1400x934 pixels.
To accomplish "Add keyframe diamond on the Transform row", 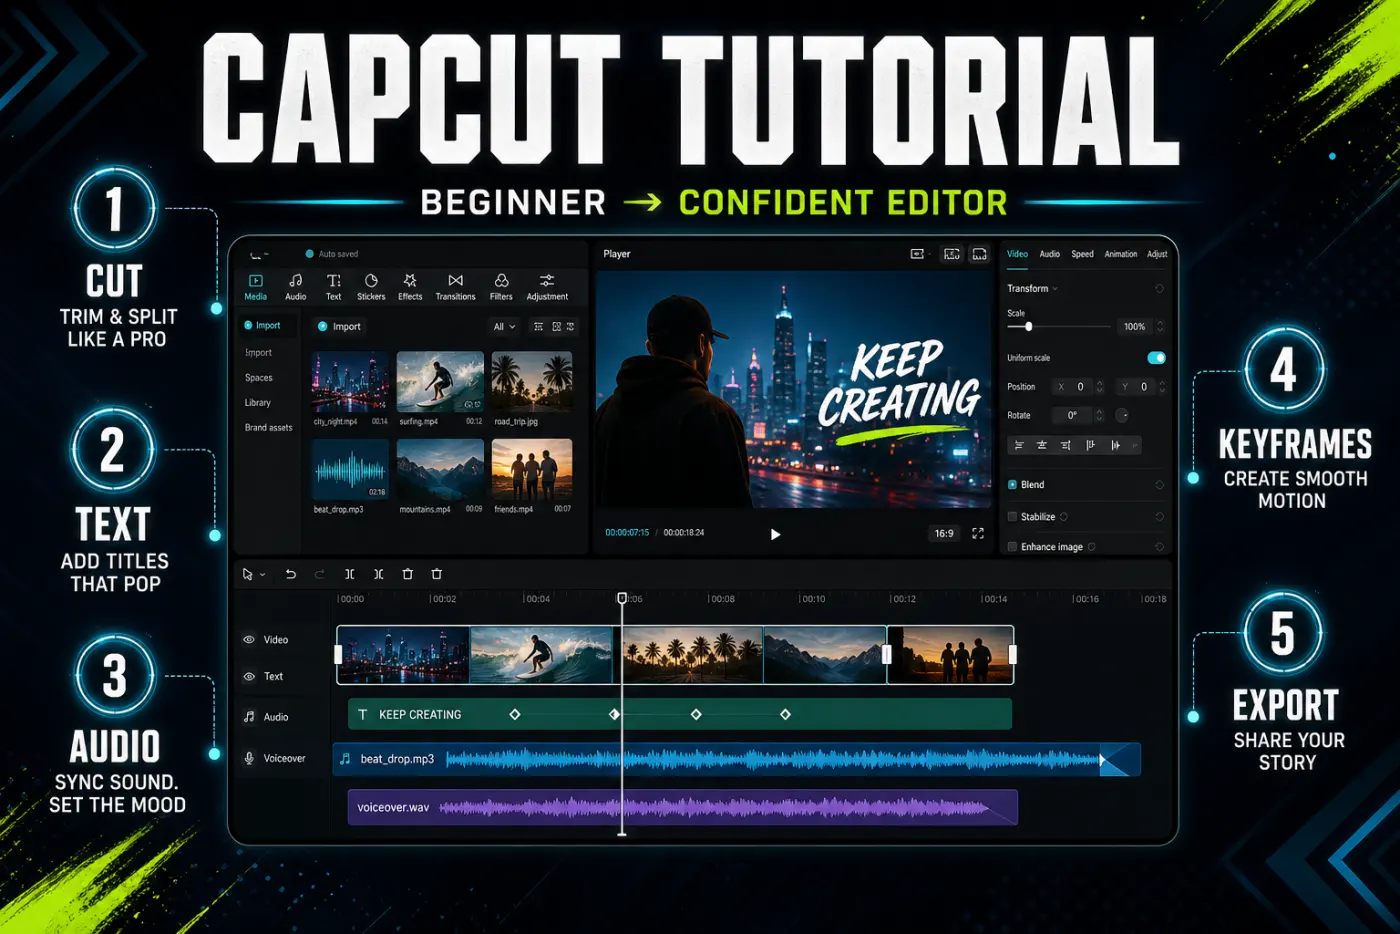I will click(x=1159, y=288).
